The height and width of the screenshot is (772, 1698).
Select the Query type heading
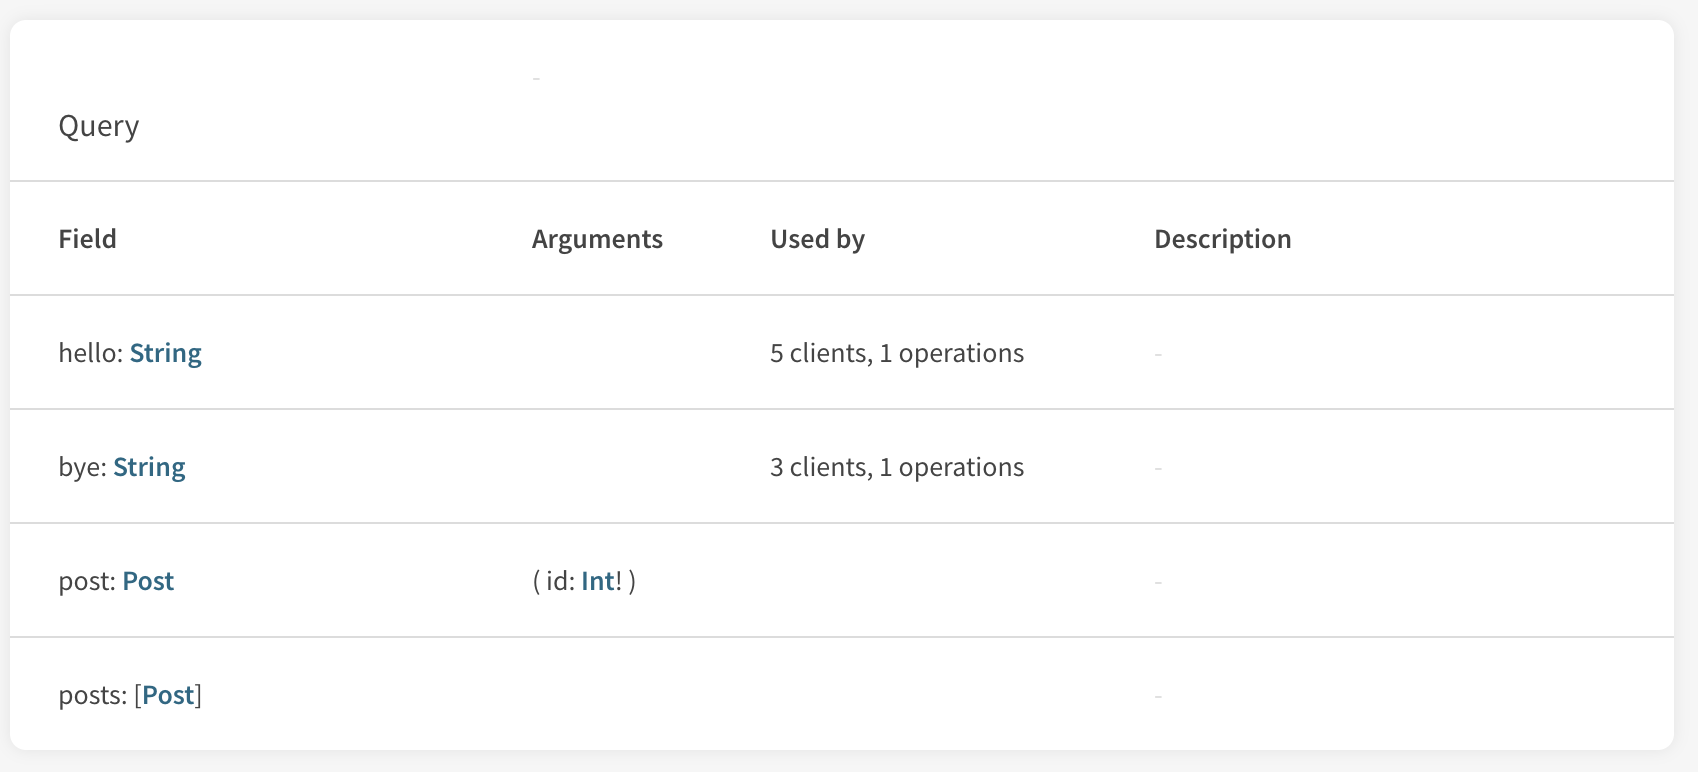99,126
